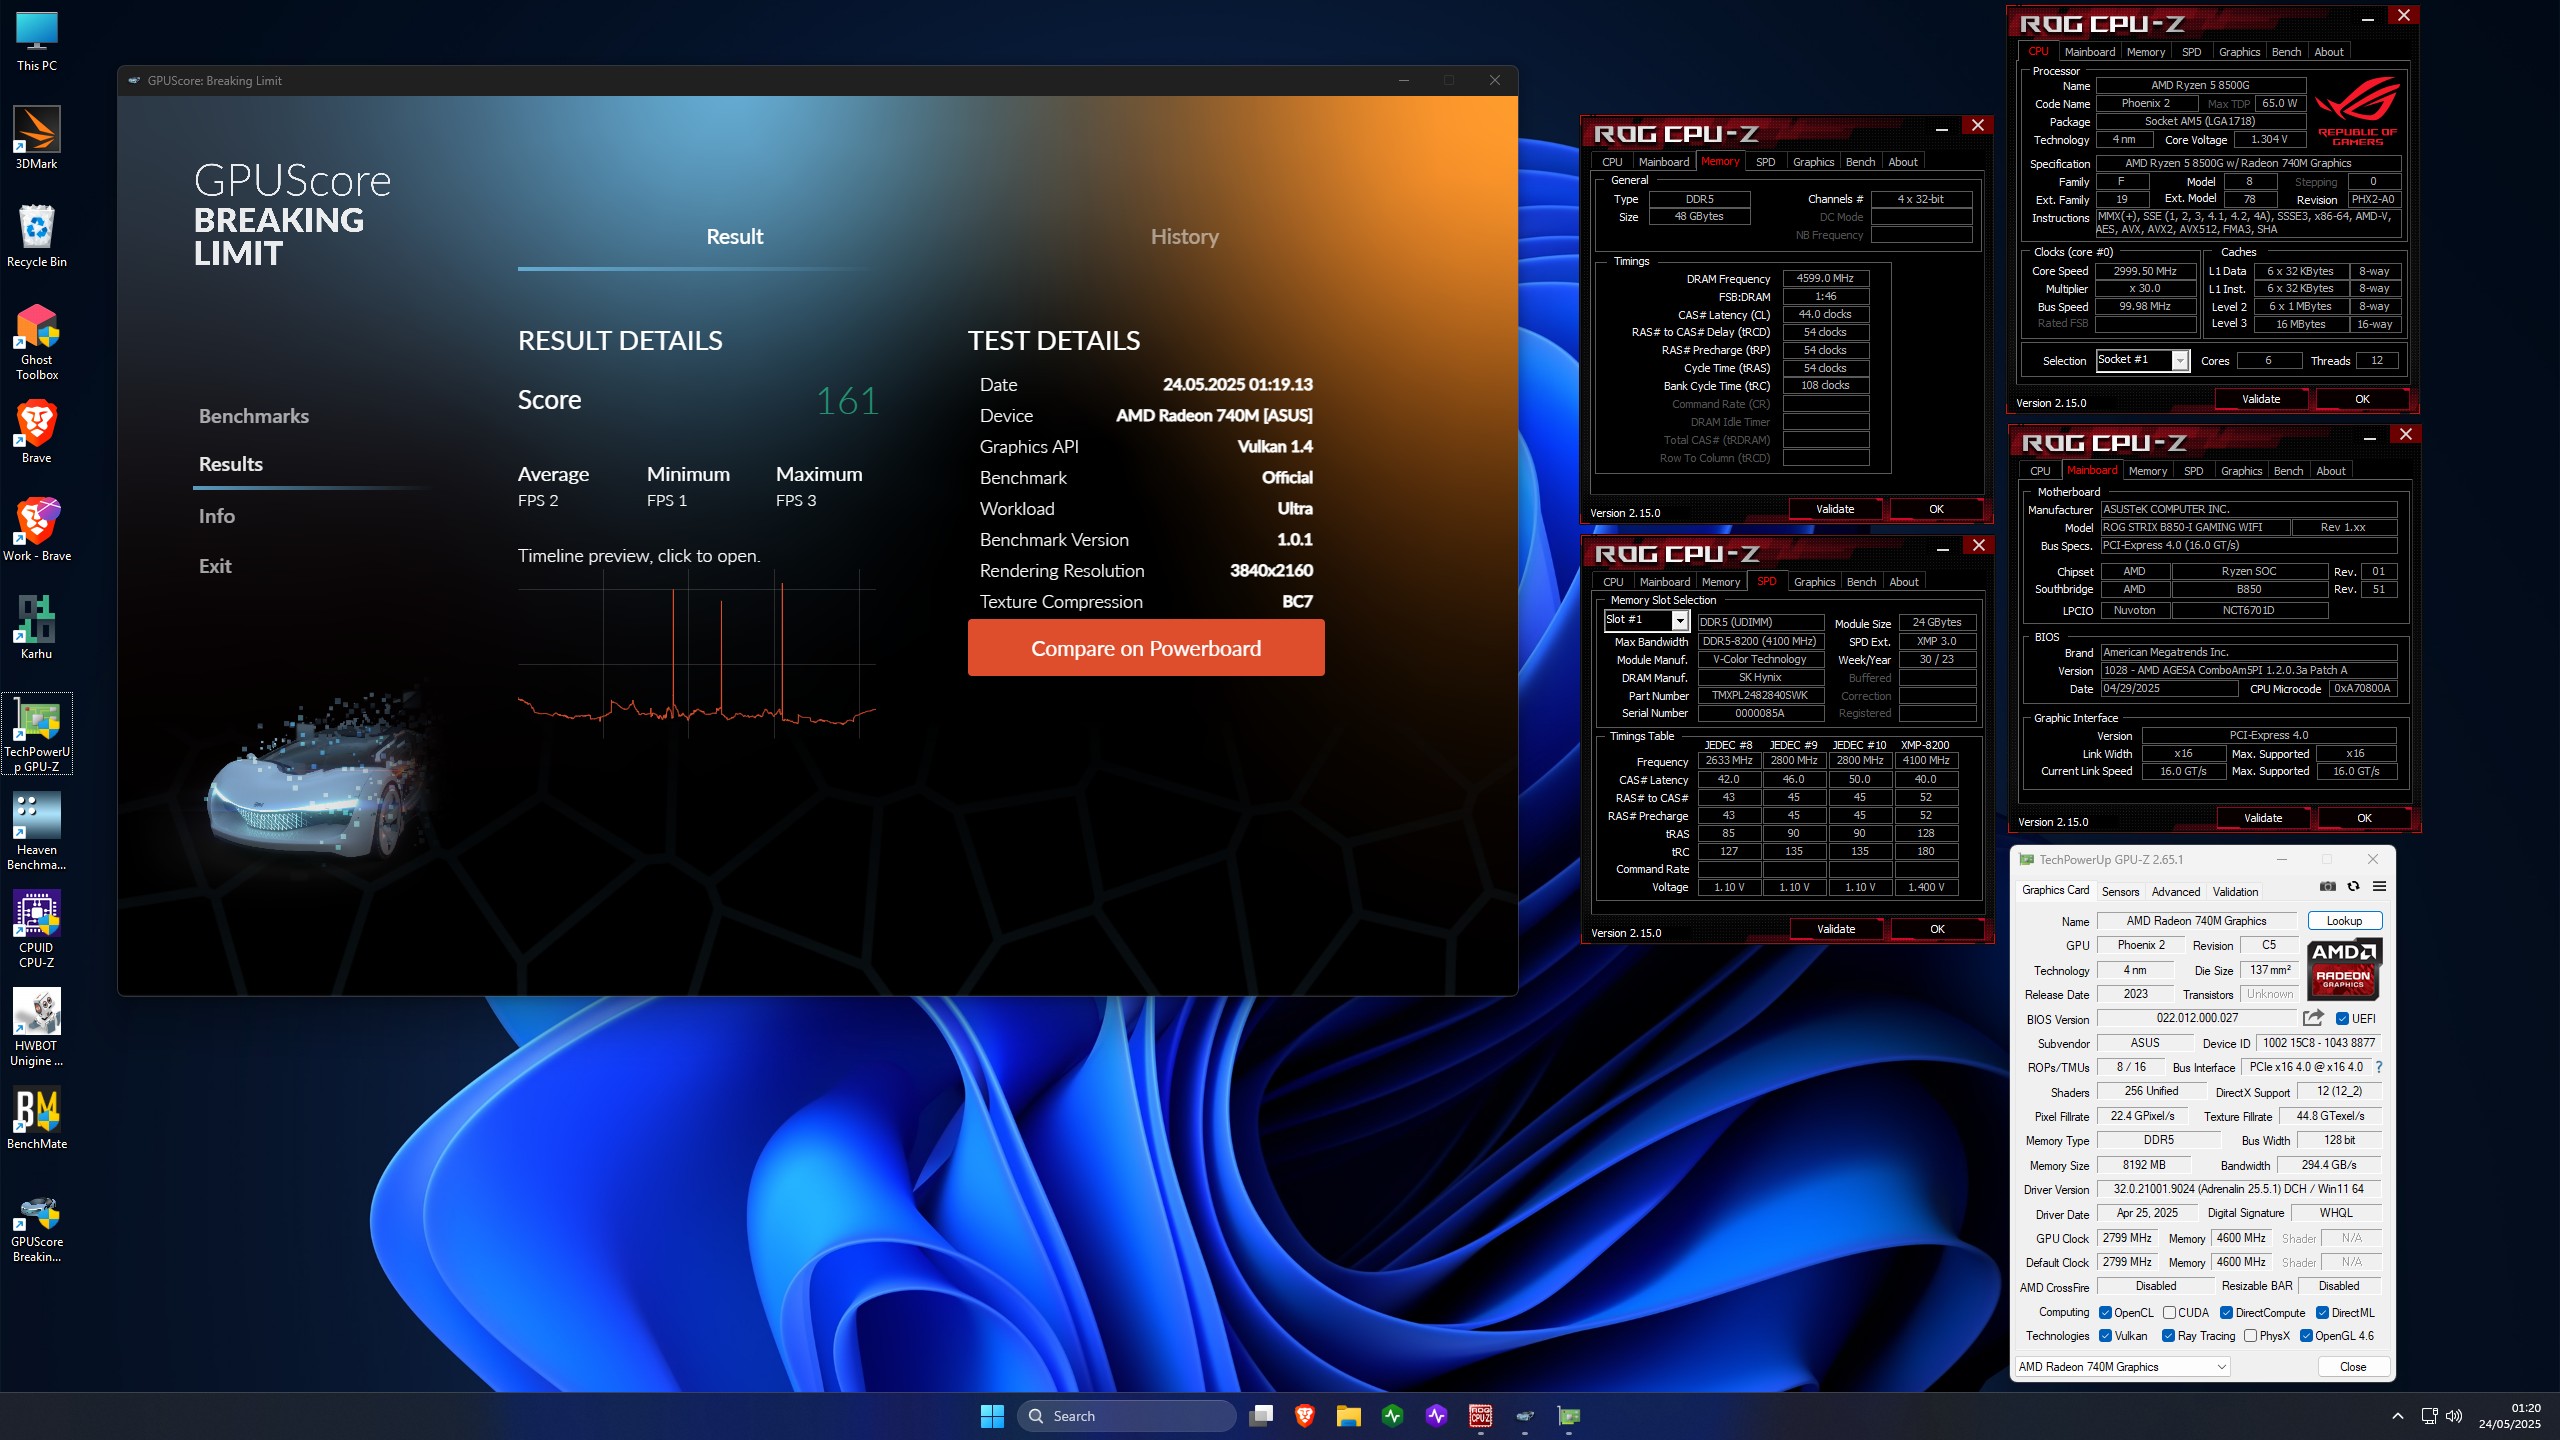This screenshot has width=2560, height=1440.
Task: Open the GPU-Z hamburger menu
Action: click(x=2379, y=886)
